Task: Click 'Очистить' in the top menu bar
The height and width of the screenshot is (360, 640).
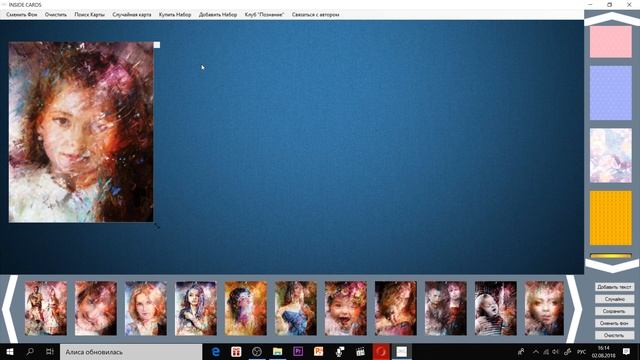Action: point(56,14)
